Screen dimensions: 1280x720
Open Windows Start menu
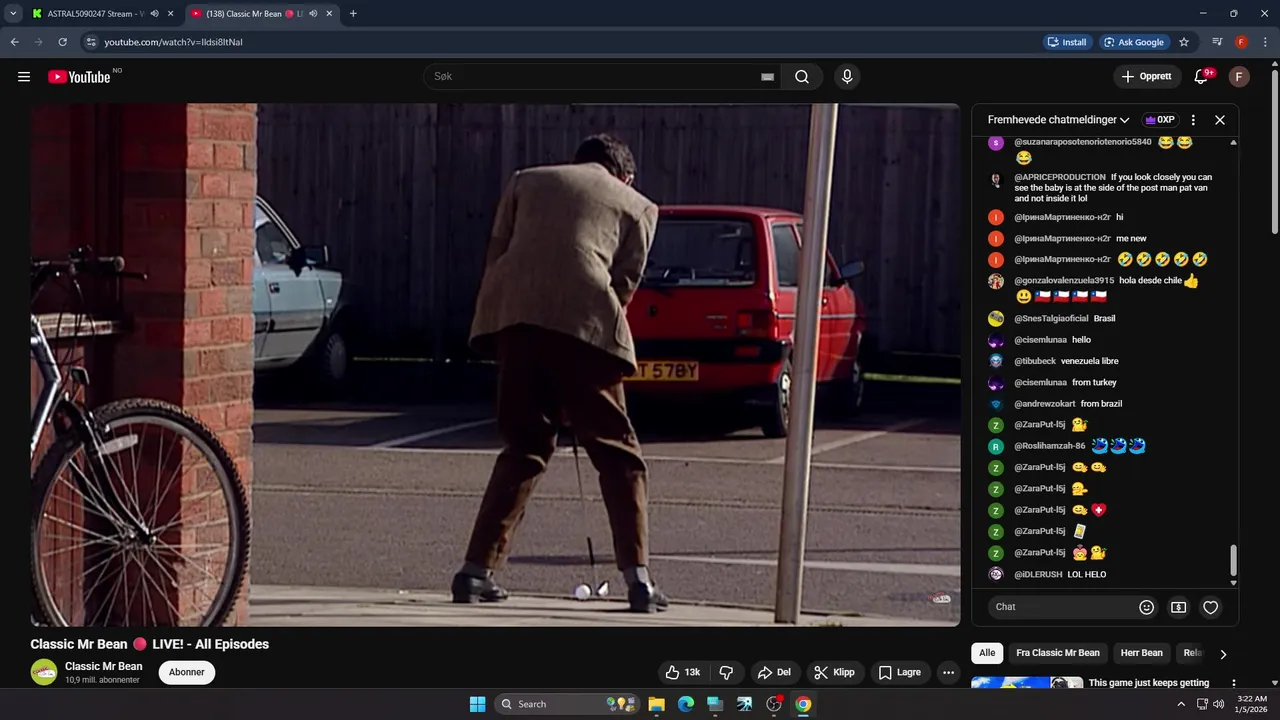pos(477,704)
